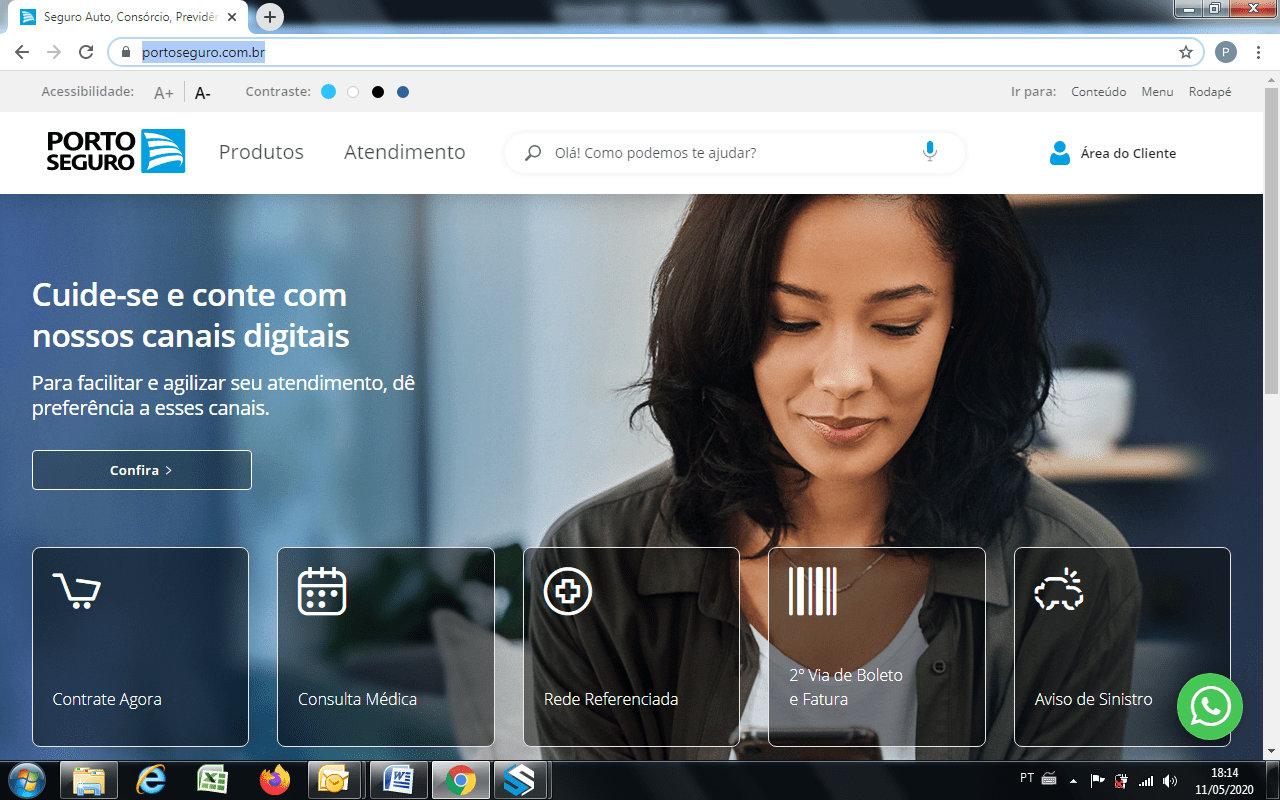Increase font size with A+
This screenshot has width=1280, height=800.
[x=164, y=93]
